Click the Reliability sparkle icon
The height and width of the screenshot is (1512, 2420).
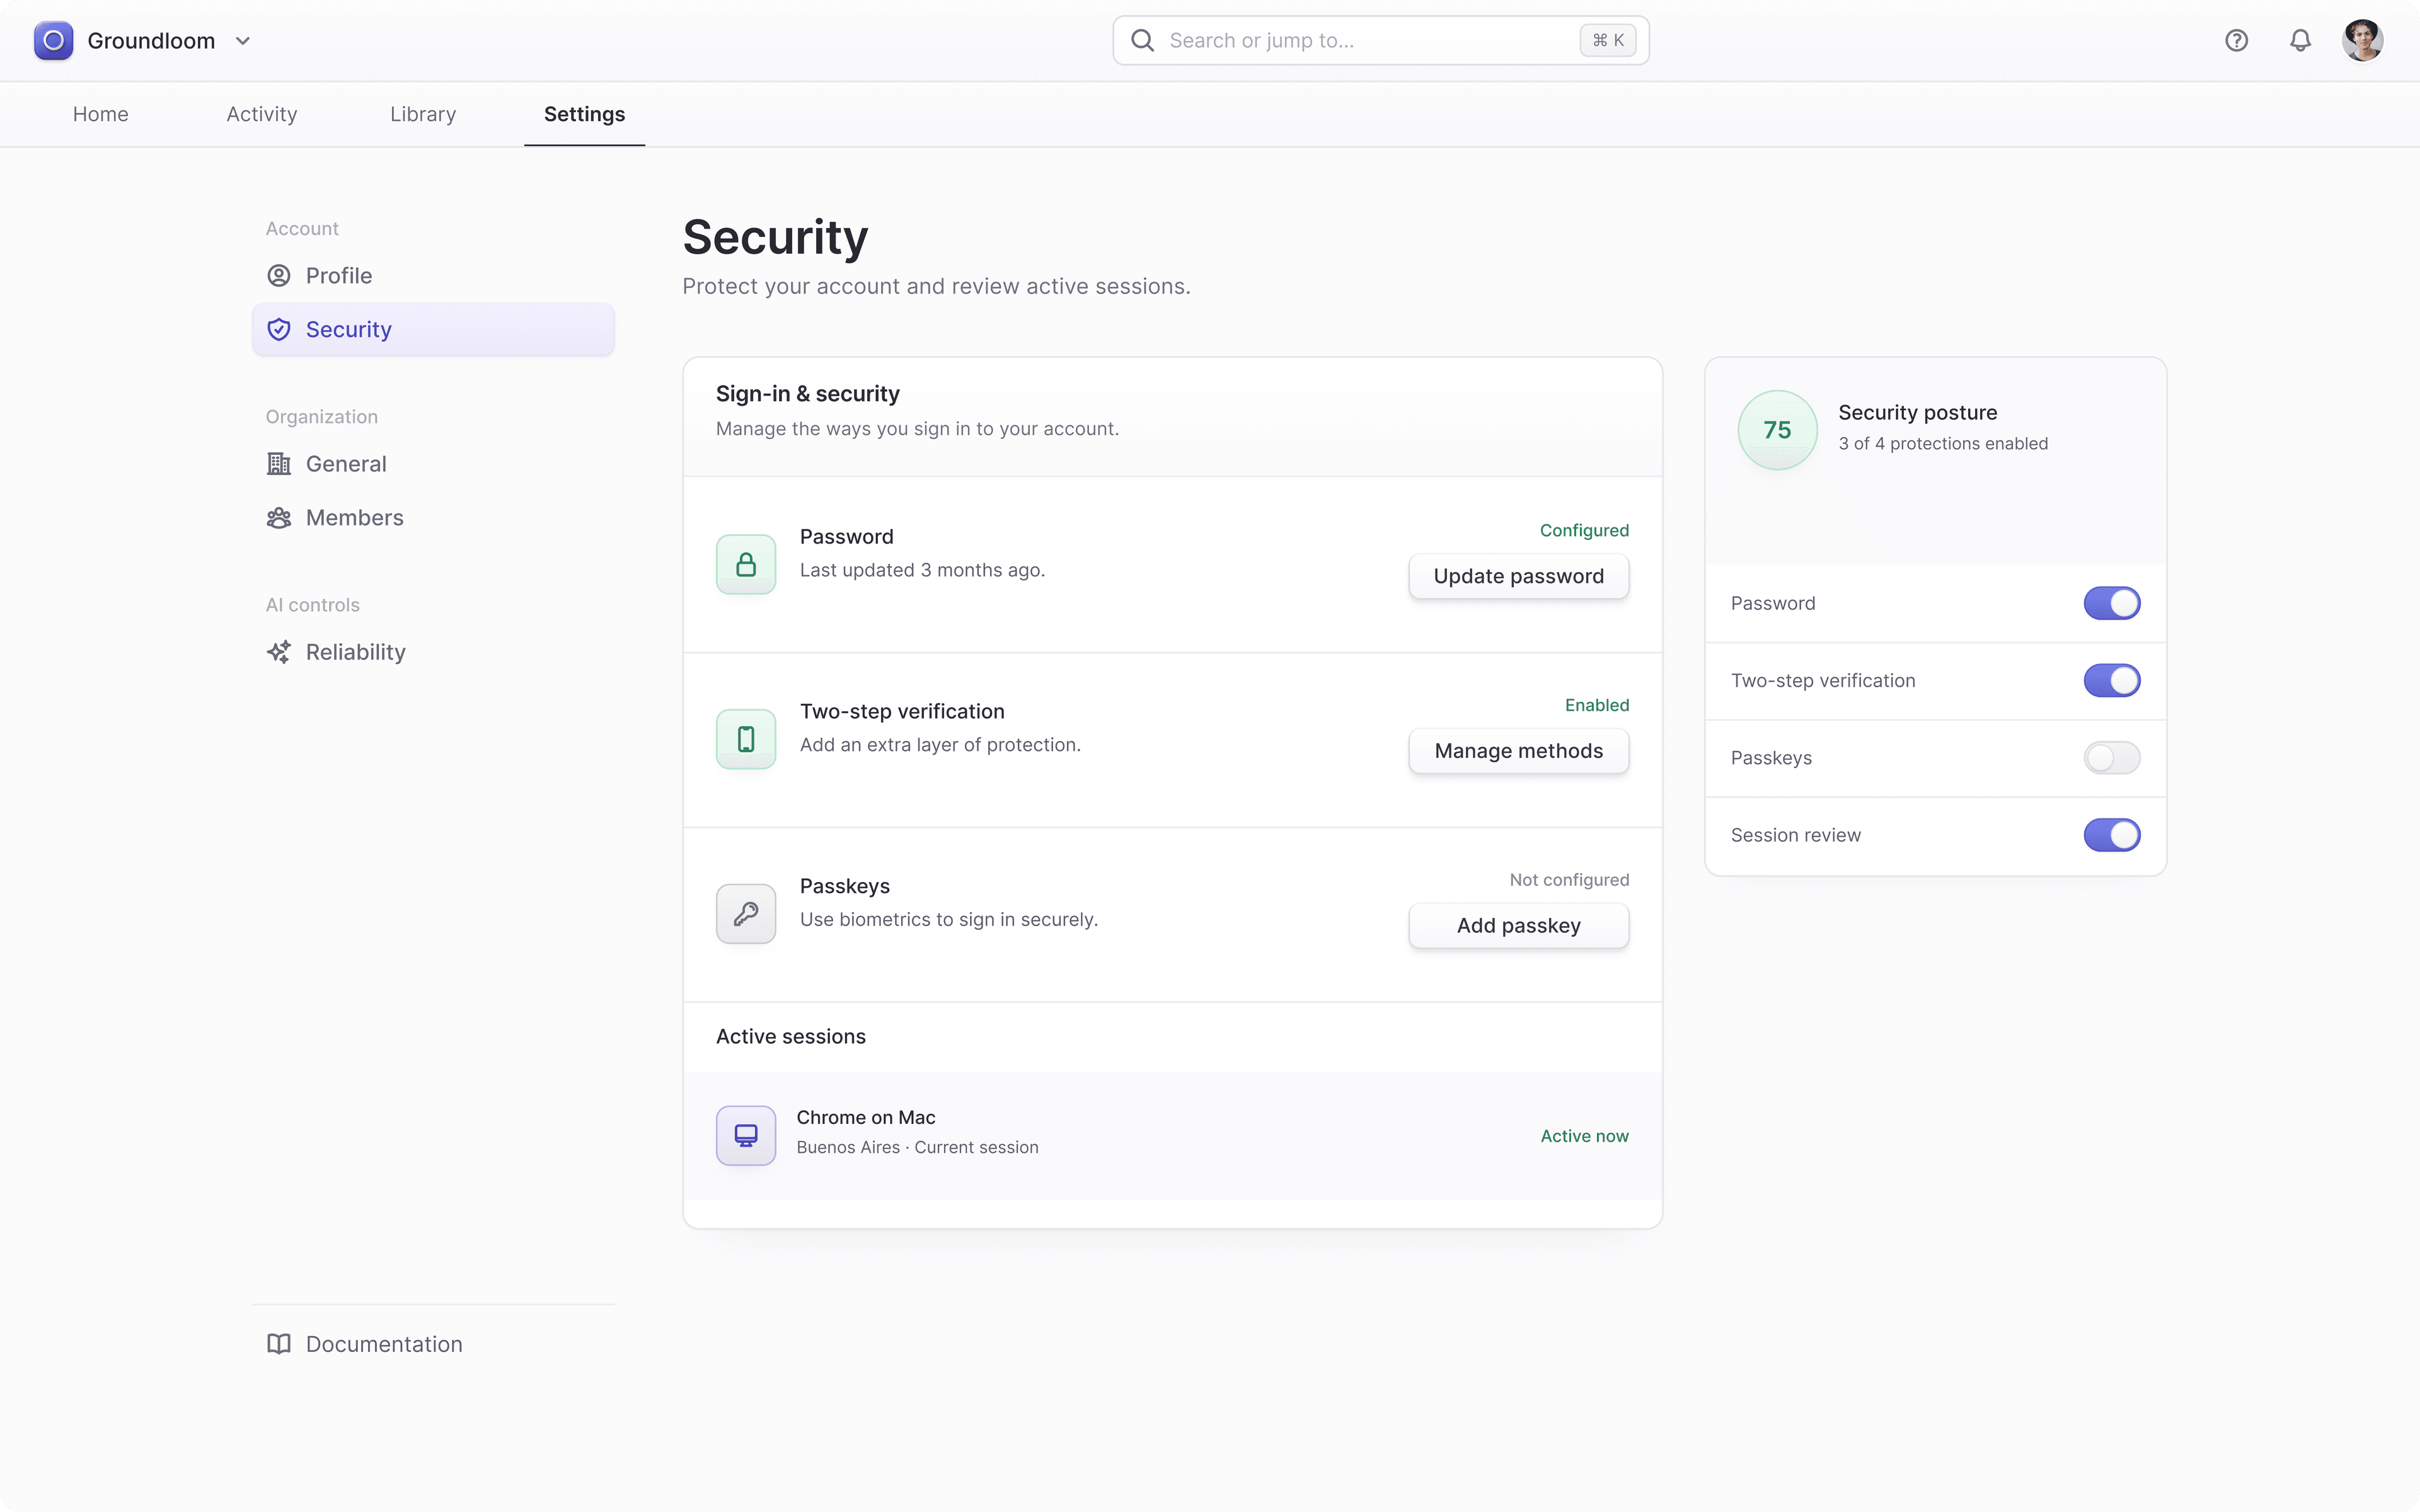click(x=279, y=652)
